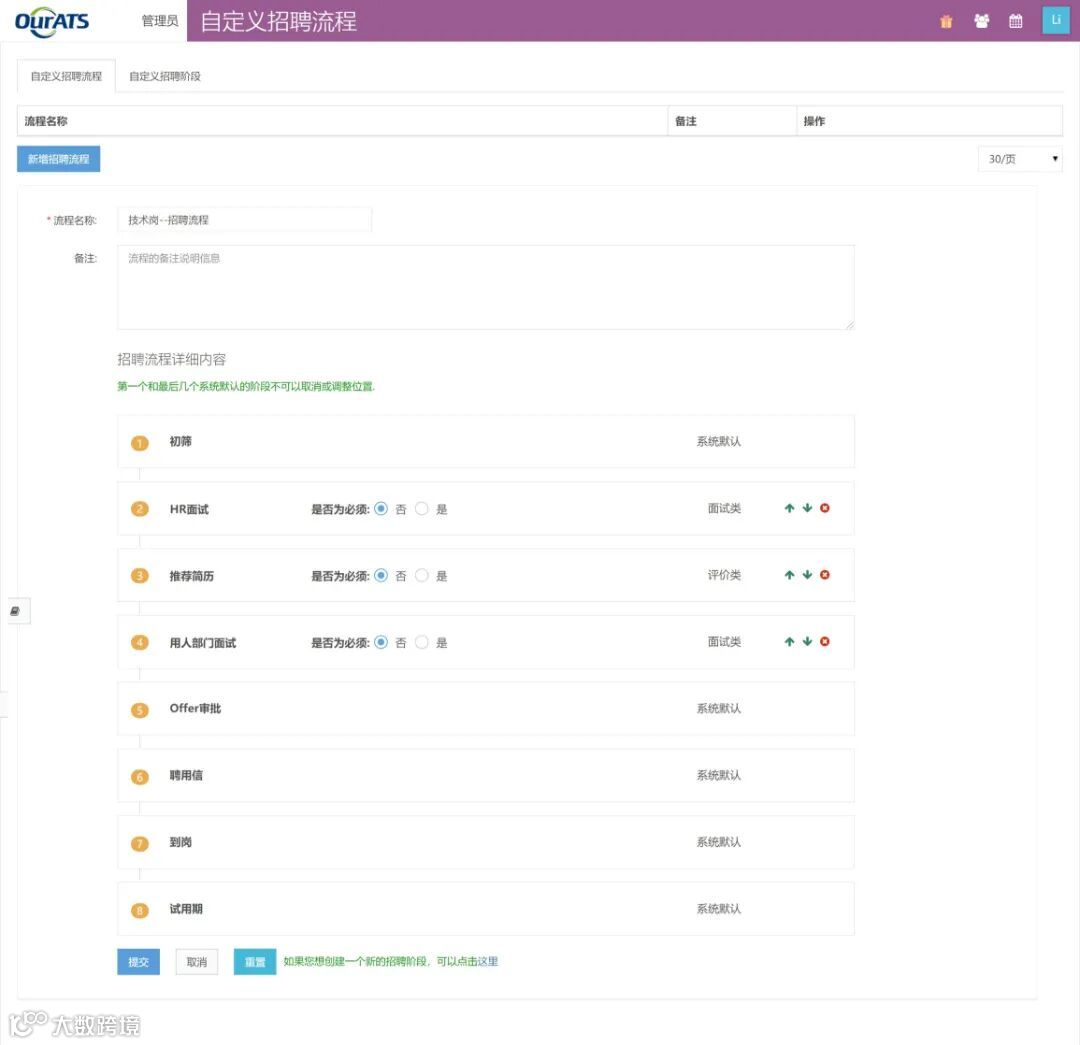Remove the 用人部门面试 stage
1080x1045 pixels.
(824, 642)
